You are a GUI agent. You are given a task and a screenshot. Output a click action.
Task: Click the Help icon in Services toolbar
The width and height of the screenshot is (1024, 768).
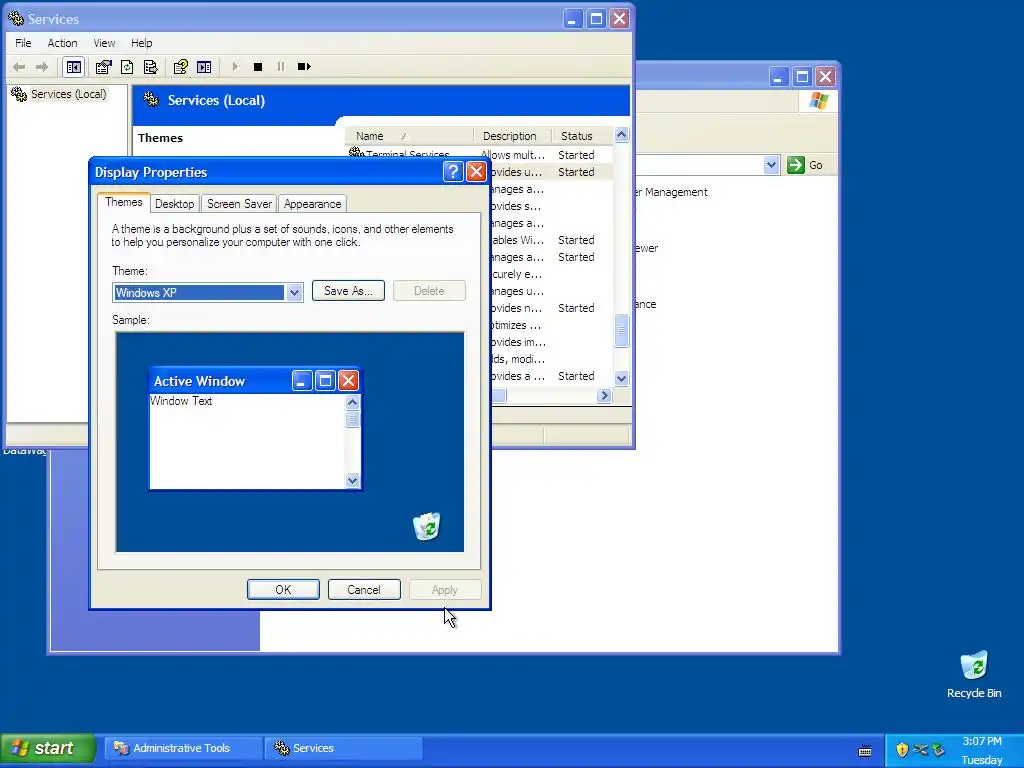181,67
